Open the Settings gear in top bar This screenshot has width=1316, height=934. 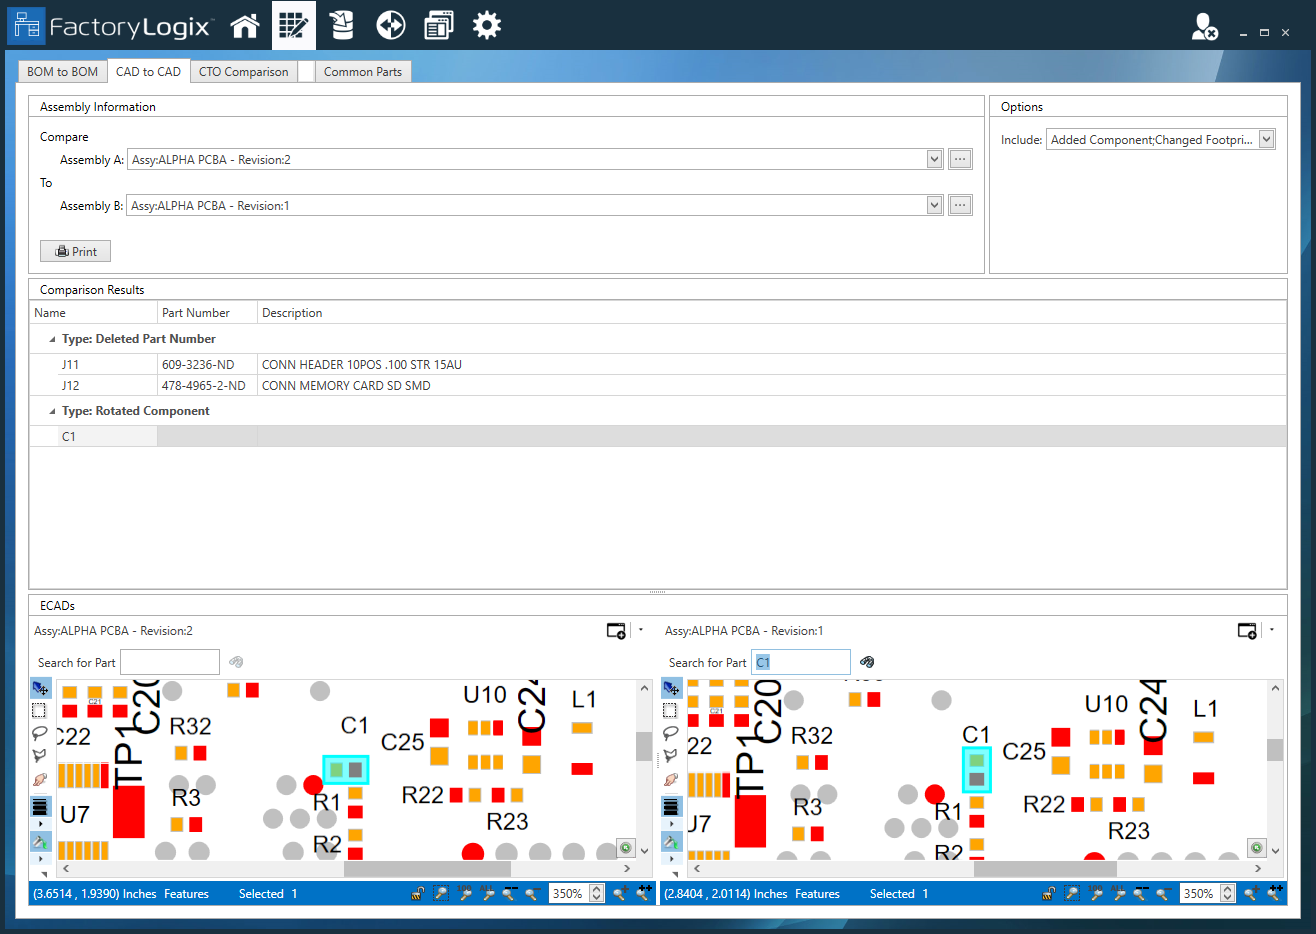(487, 26)
